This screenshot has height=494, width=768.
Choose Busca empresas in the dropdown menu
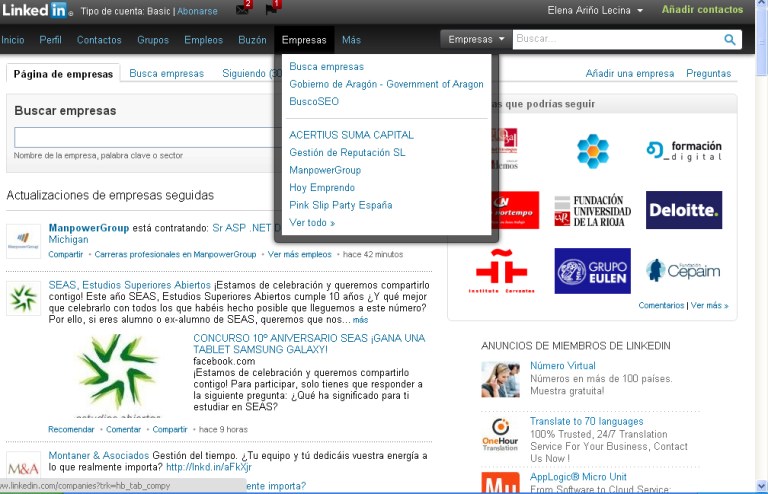tap(327, 67)
